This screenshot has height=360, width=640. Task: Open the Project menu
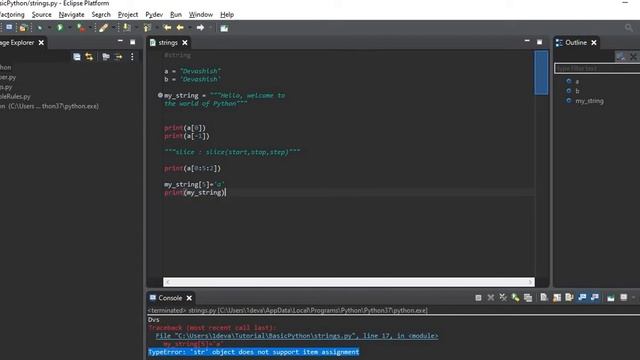coord(128,15)
